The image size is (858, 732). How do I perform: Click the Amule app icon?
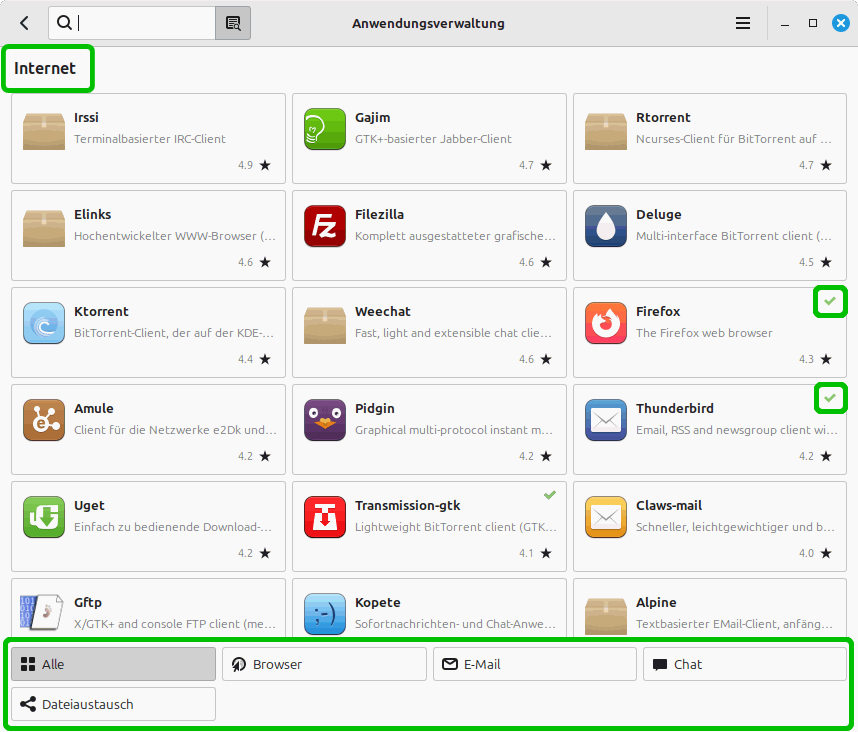tap(43, 420)
